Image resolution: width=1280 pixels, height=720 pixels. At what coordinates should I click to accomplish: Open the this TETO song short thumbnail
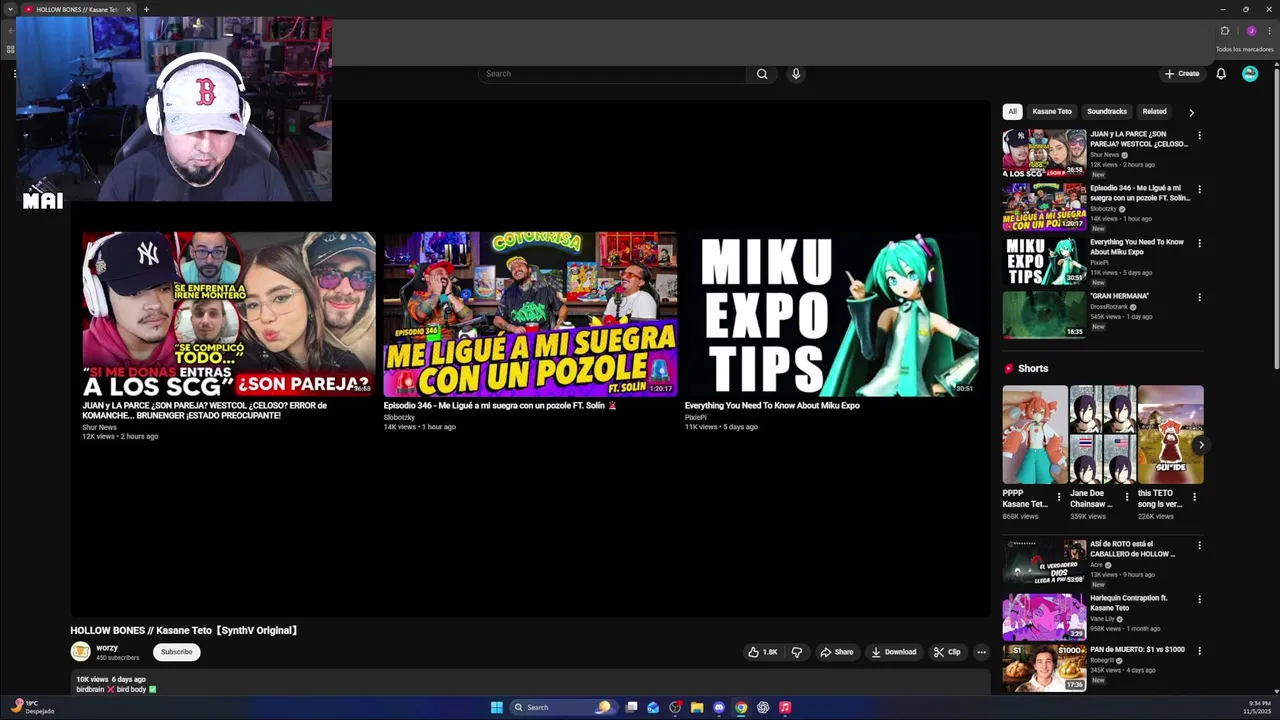point(1170,435)
